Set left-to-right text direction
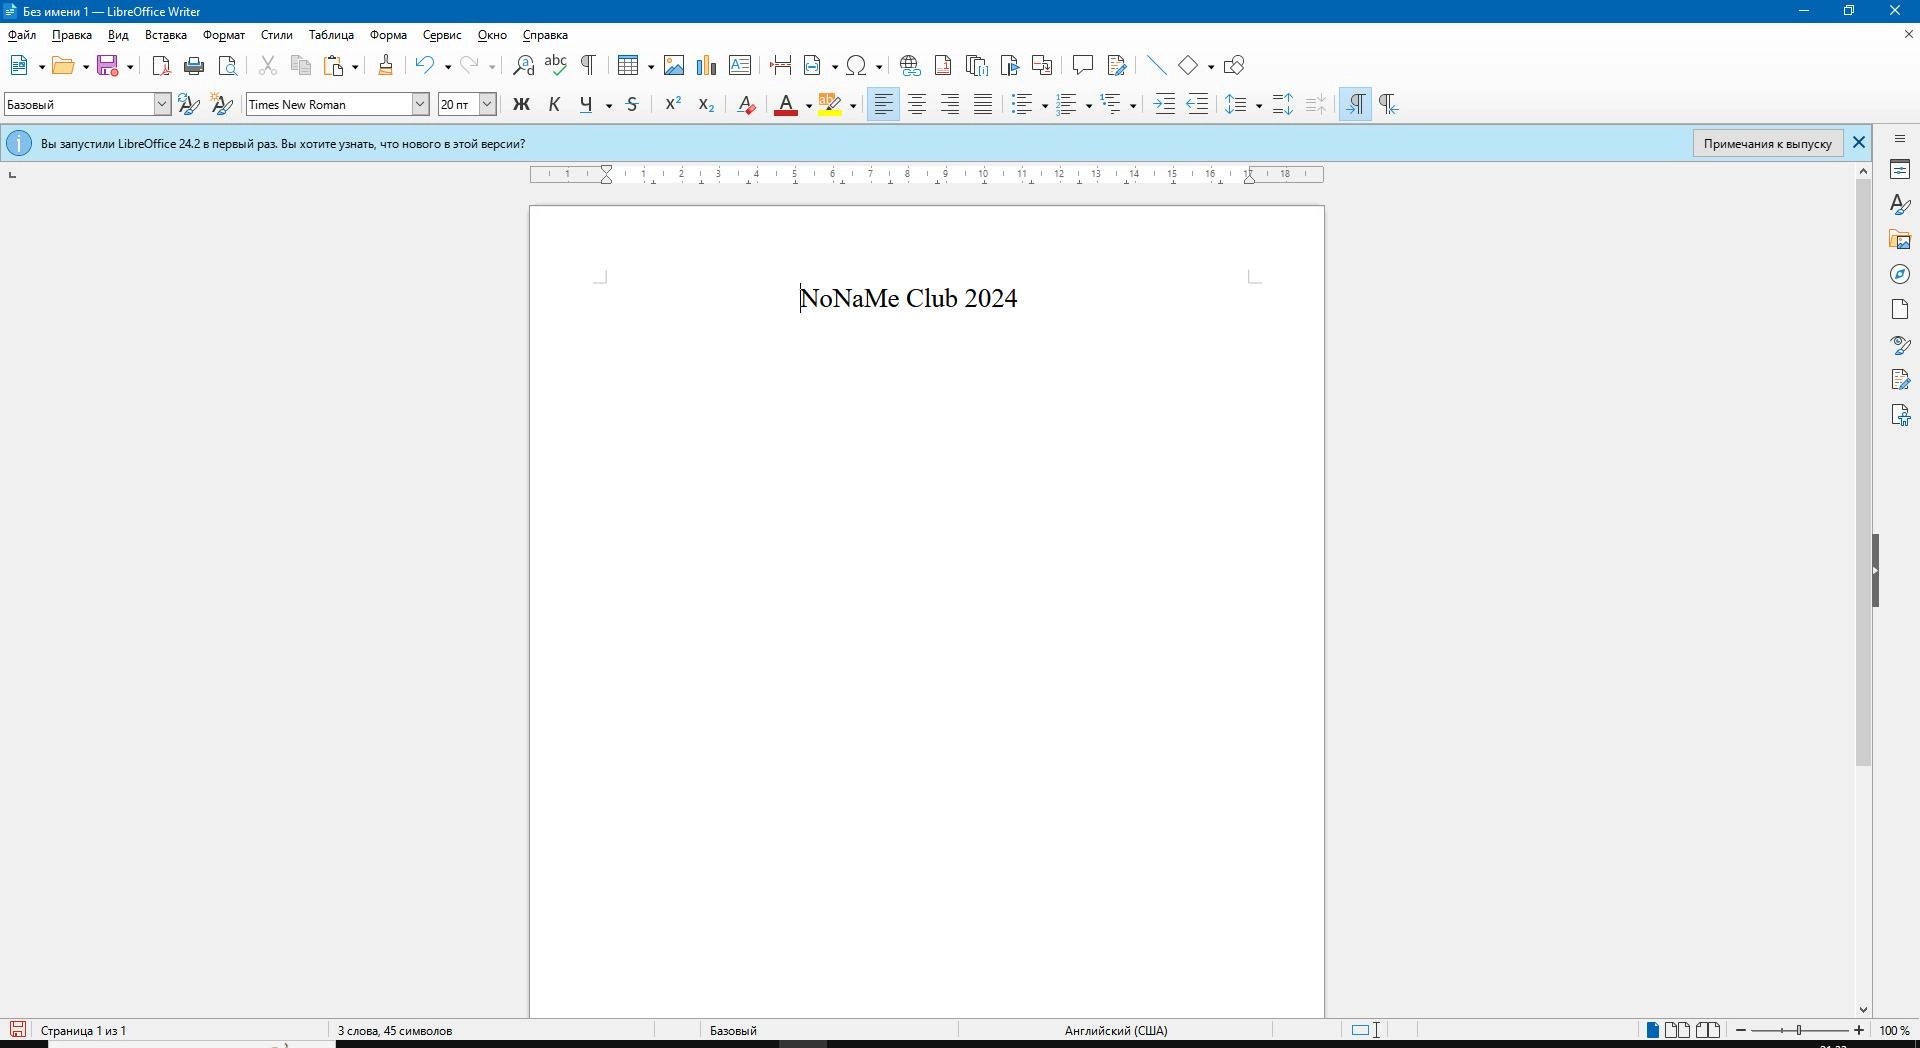 (1355, 105)
